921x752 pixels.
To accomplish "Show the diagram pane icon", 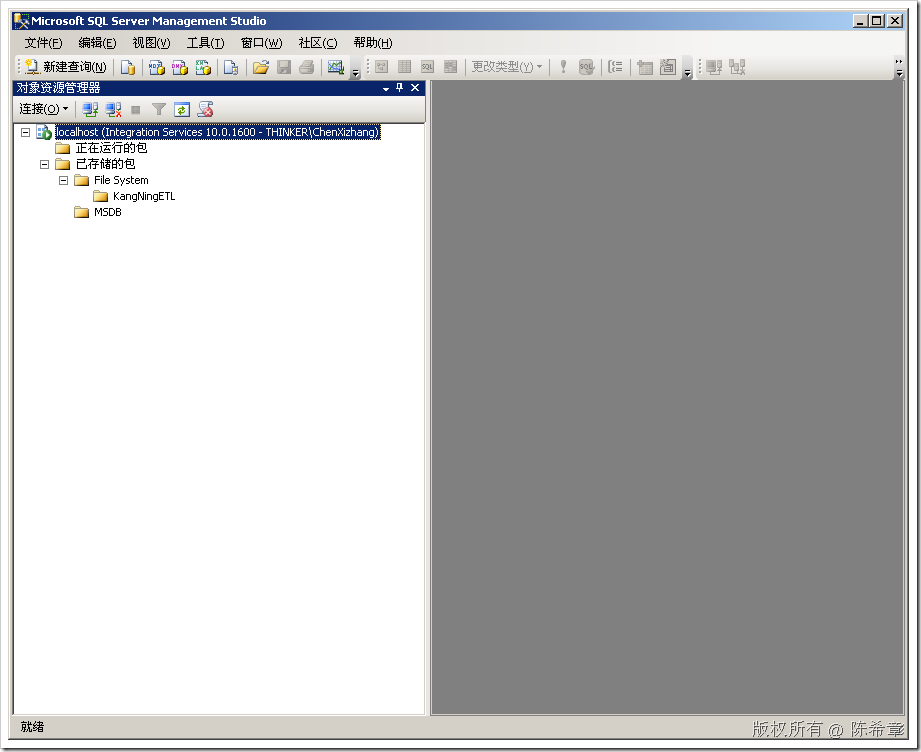I will 382,67.
